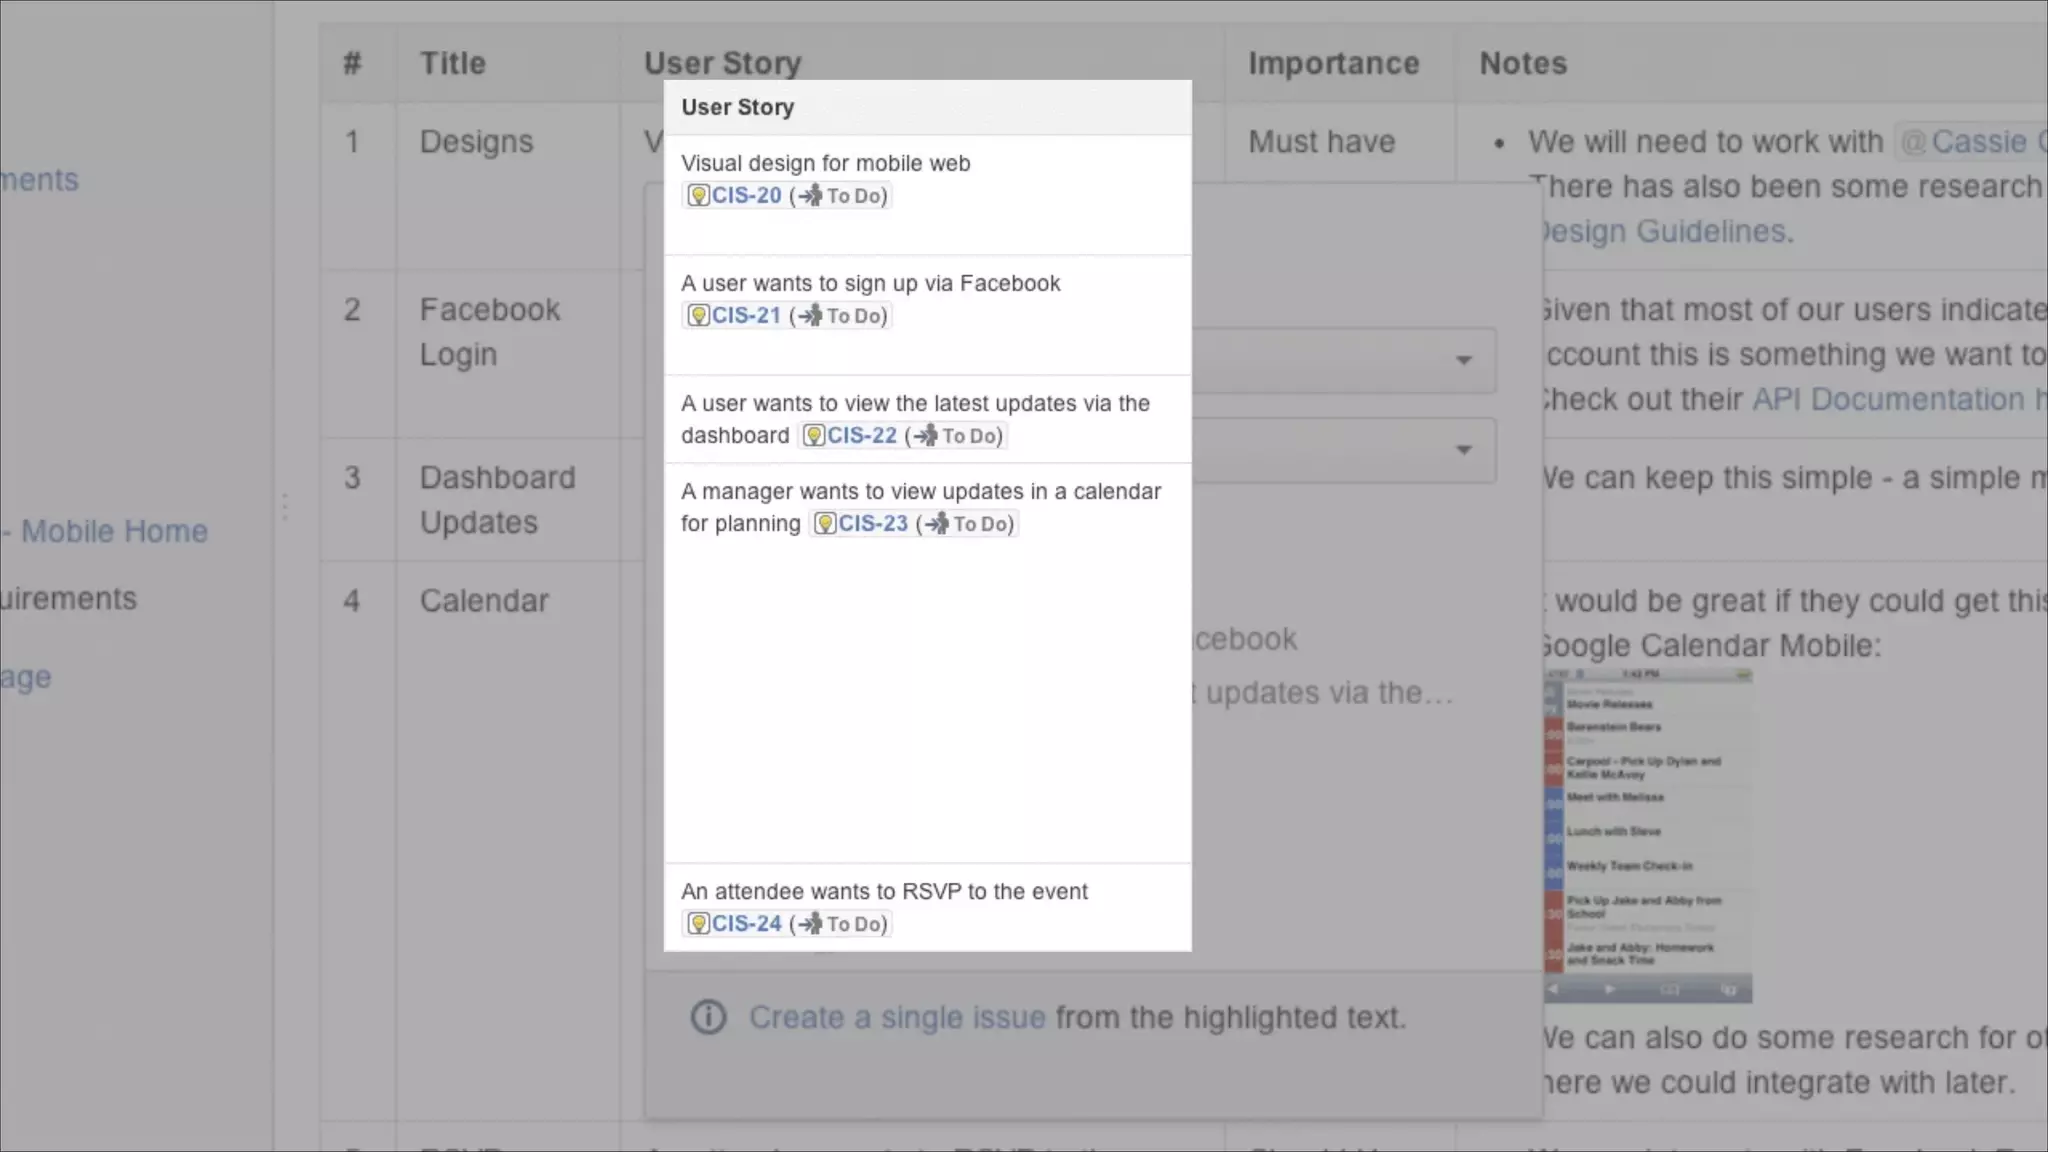Click the lightbulb icon beside CIS-23
This screenshot has width=2048, height=1152.
(x=825, y=524)
